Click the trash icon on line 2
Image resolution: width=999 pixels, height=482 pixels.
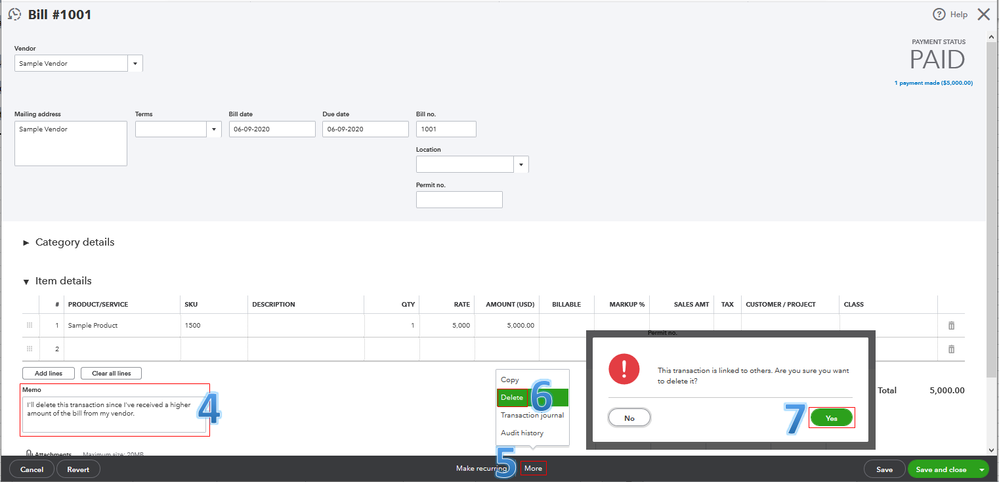(951, 349)
